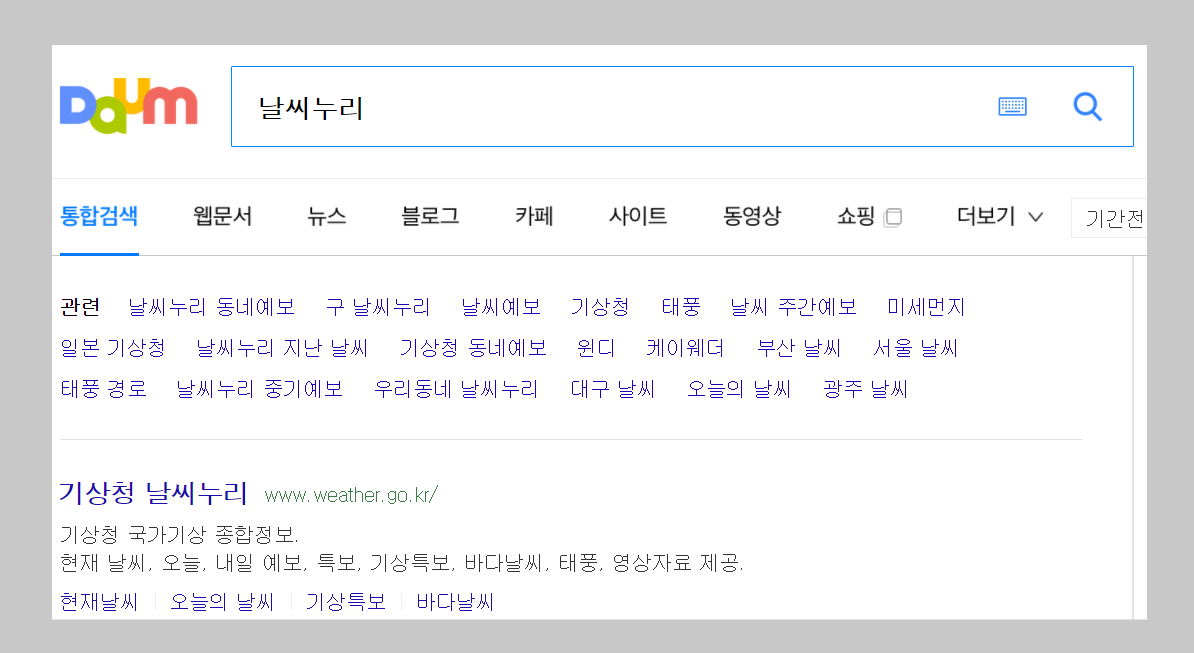Click related search 기상청

600,307
